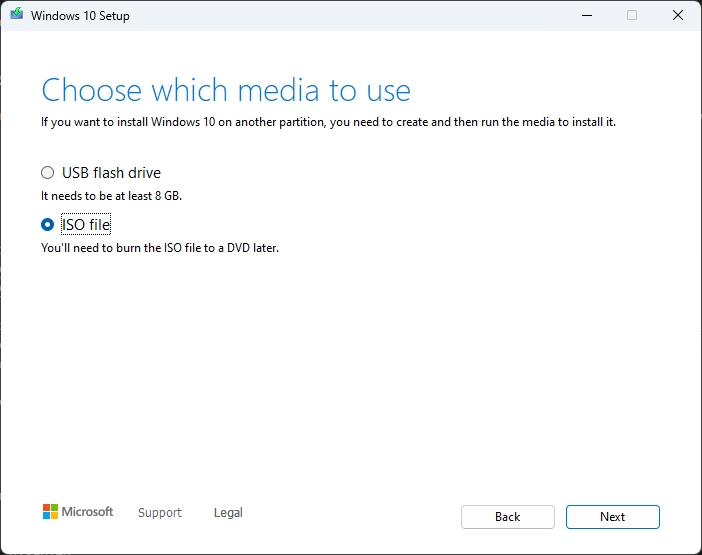
Task: Click the "It needs to be at least 8 GB" note
Action: point(112,196)
